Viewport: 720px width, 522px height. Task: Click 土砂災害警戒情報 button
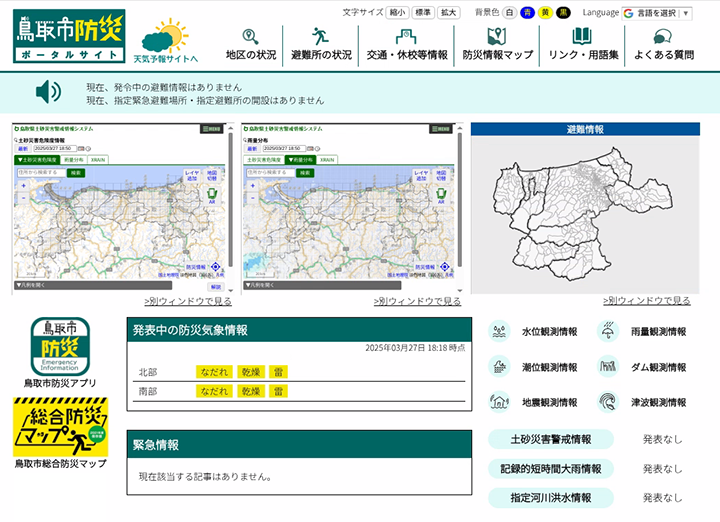[550, 439]
